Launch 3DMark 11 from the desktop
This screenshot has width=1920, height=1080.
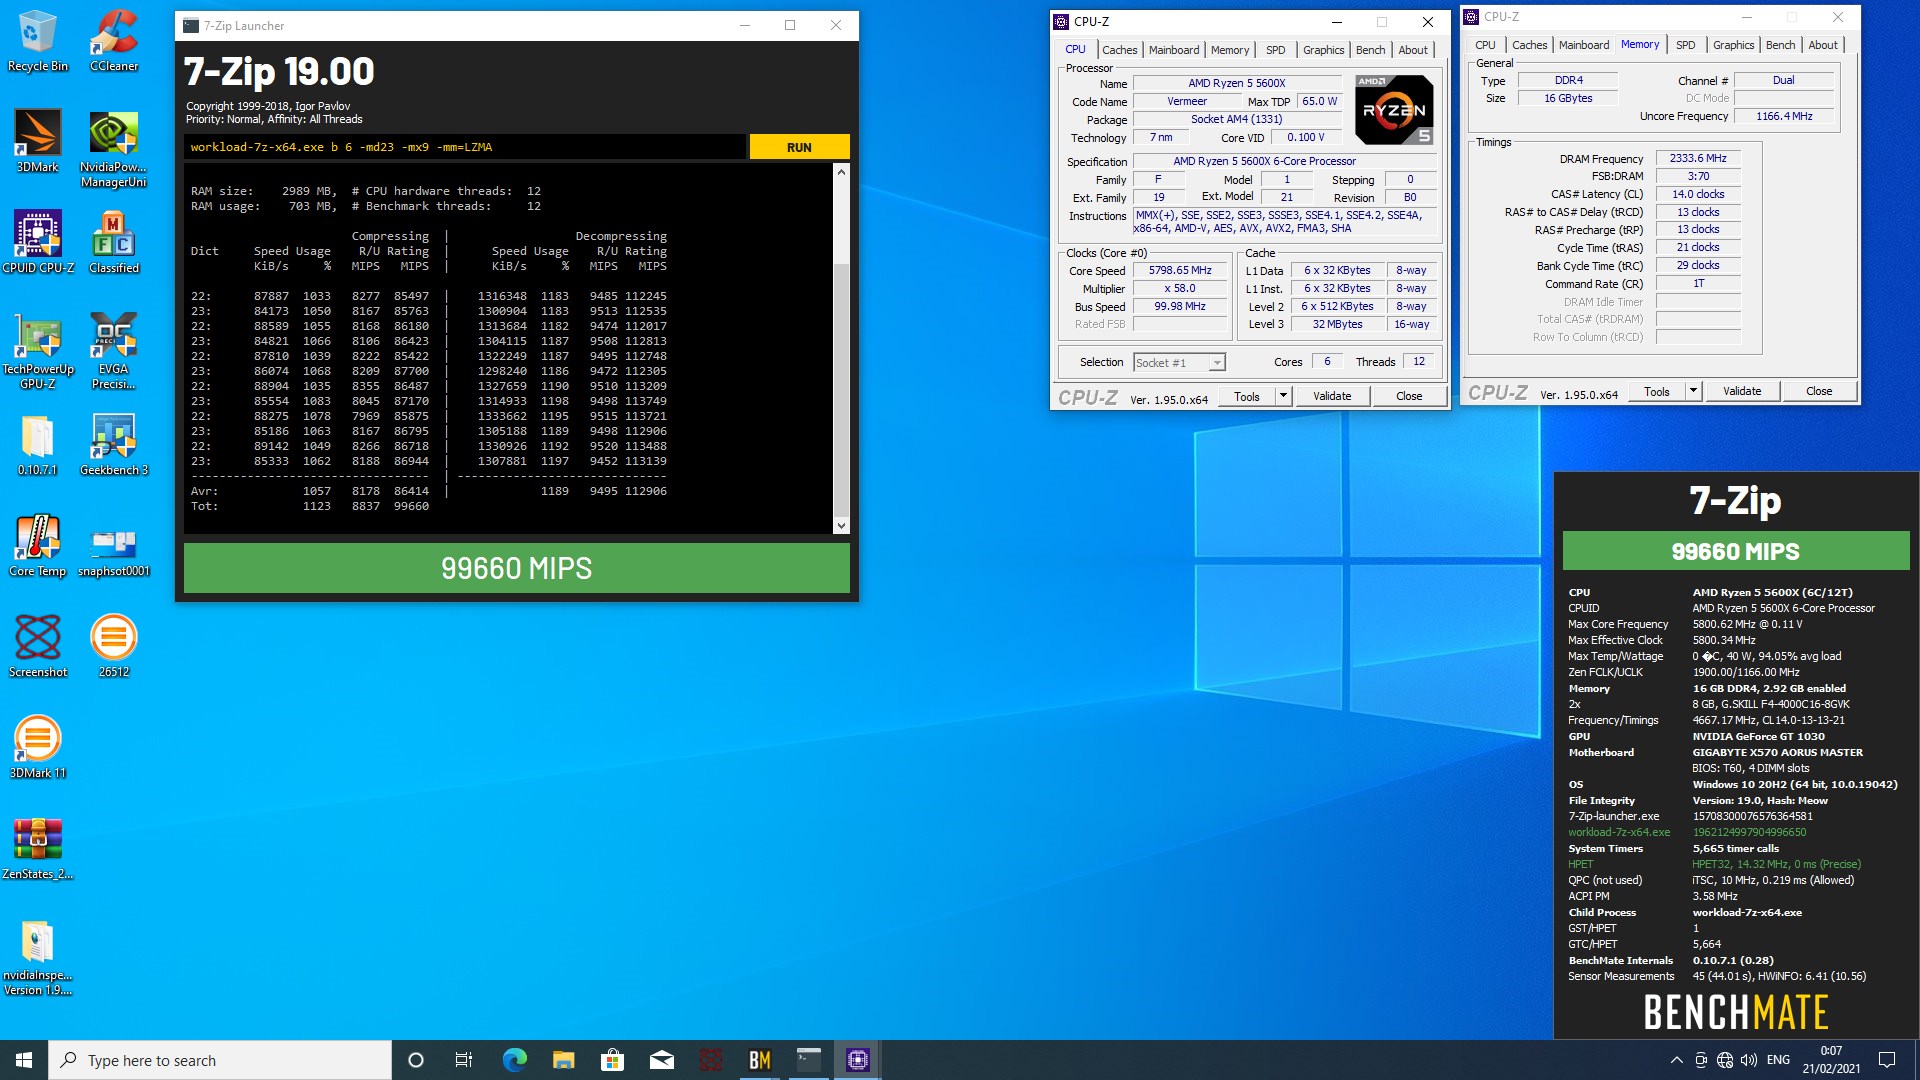click(x=38, y=747)
